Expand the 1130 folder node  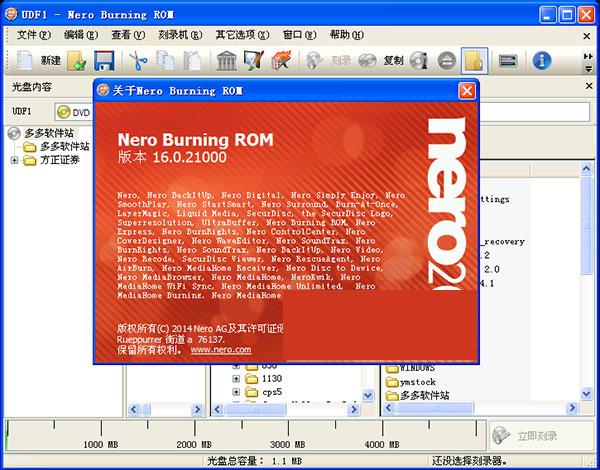point(236,379)
